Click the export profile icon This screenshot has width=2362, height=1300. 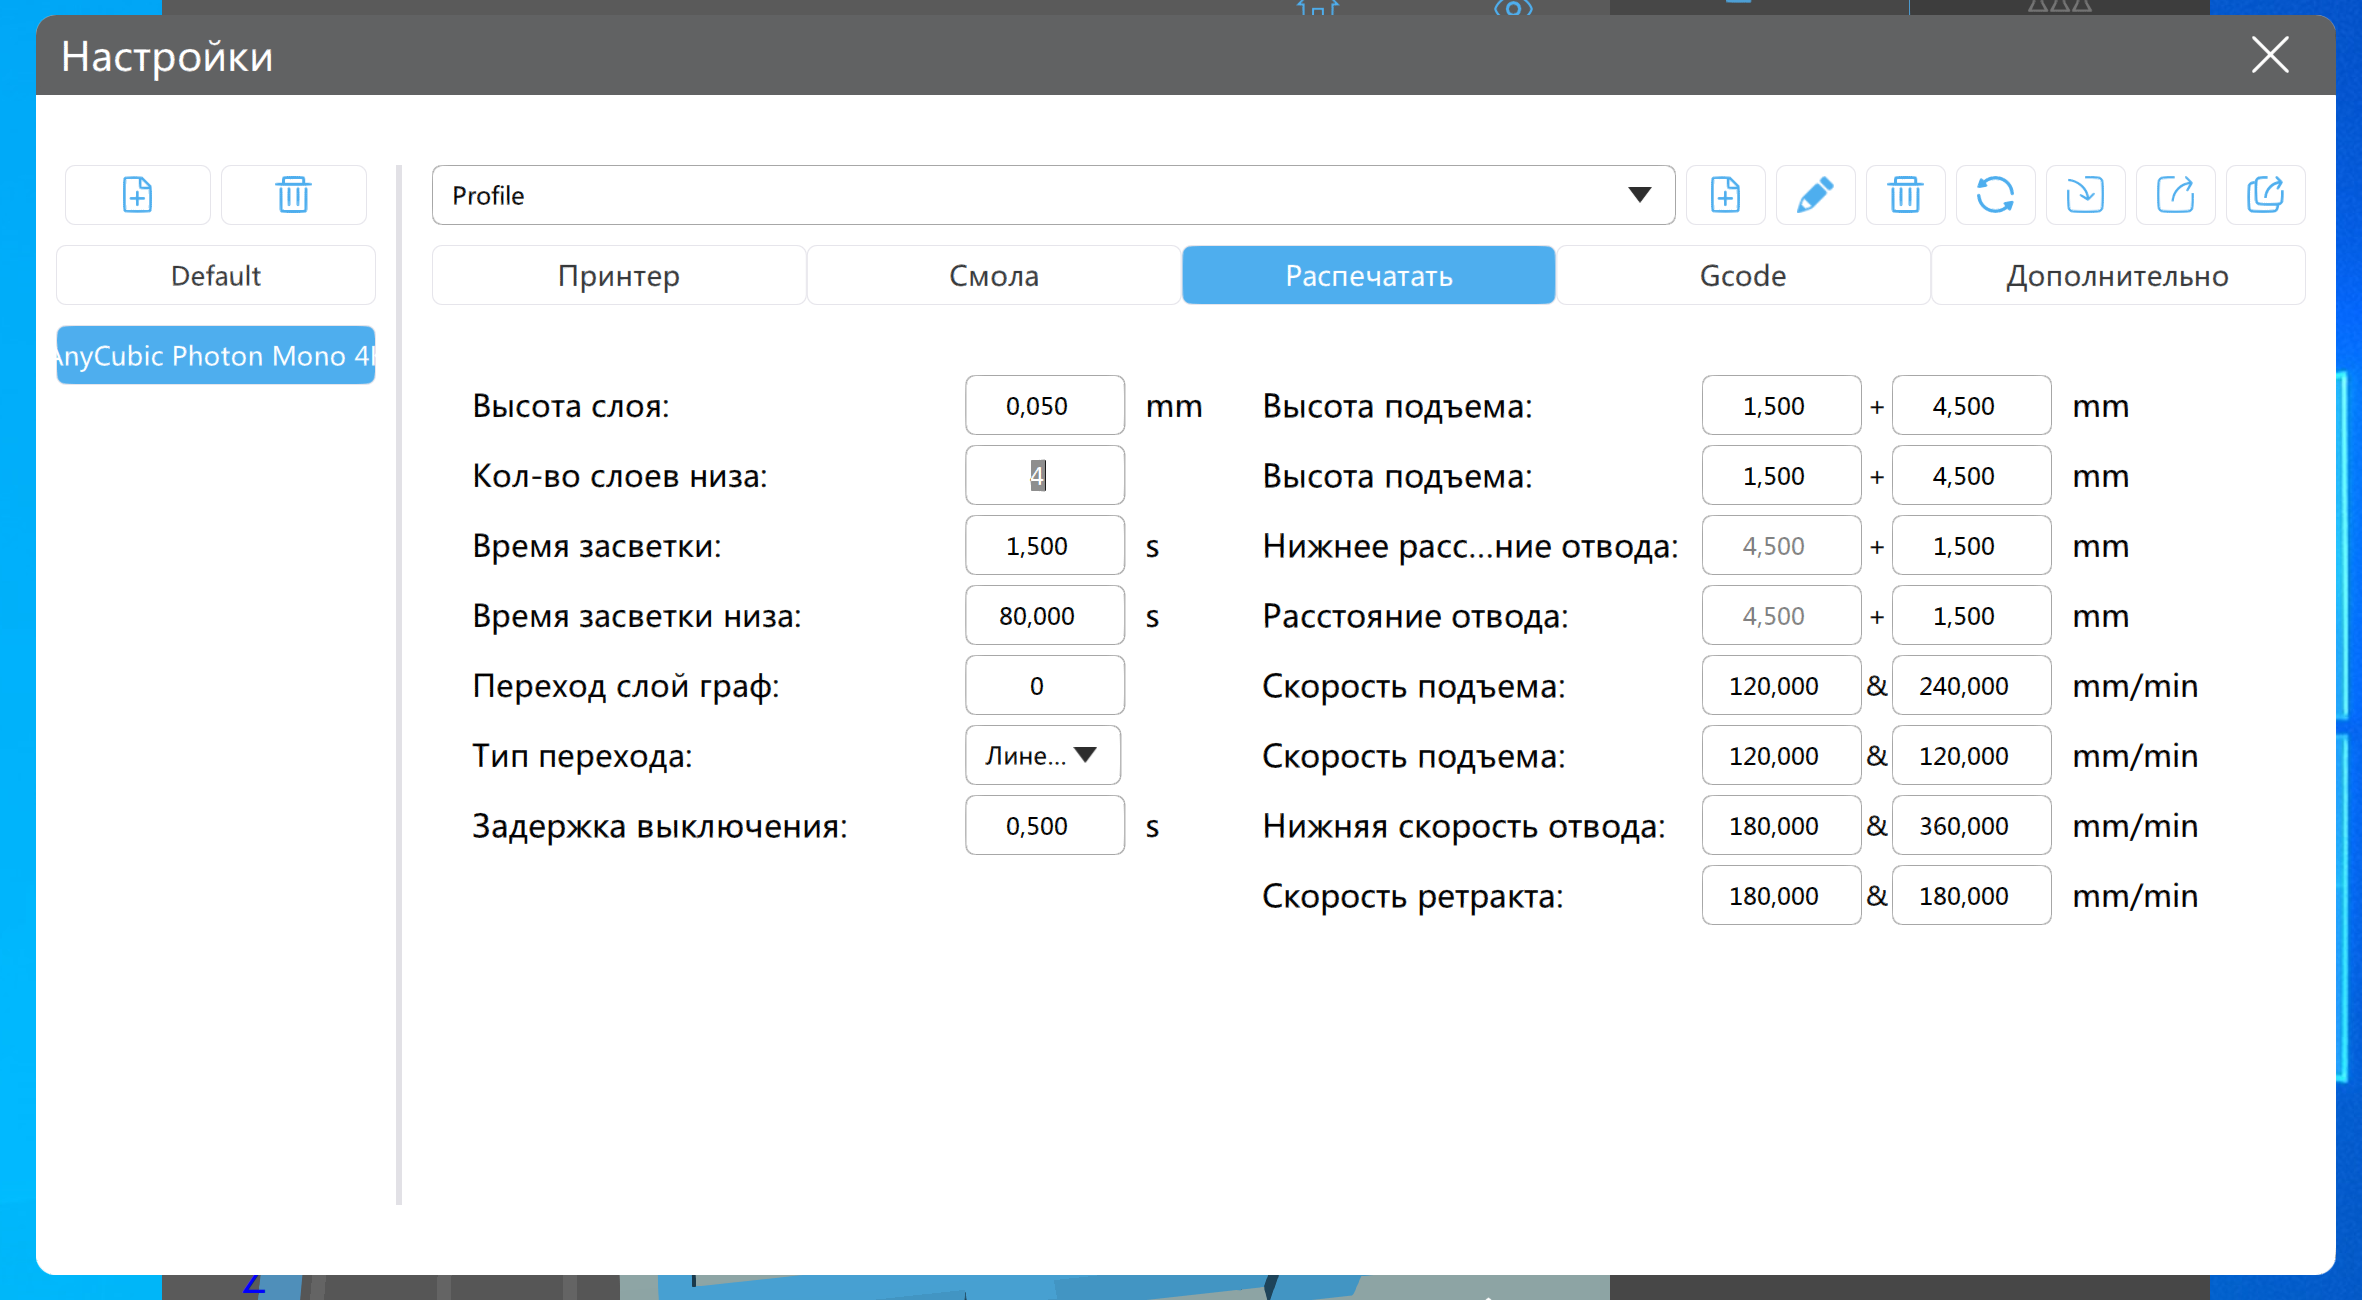[x=2175, y=195]
